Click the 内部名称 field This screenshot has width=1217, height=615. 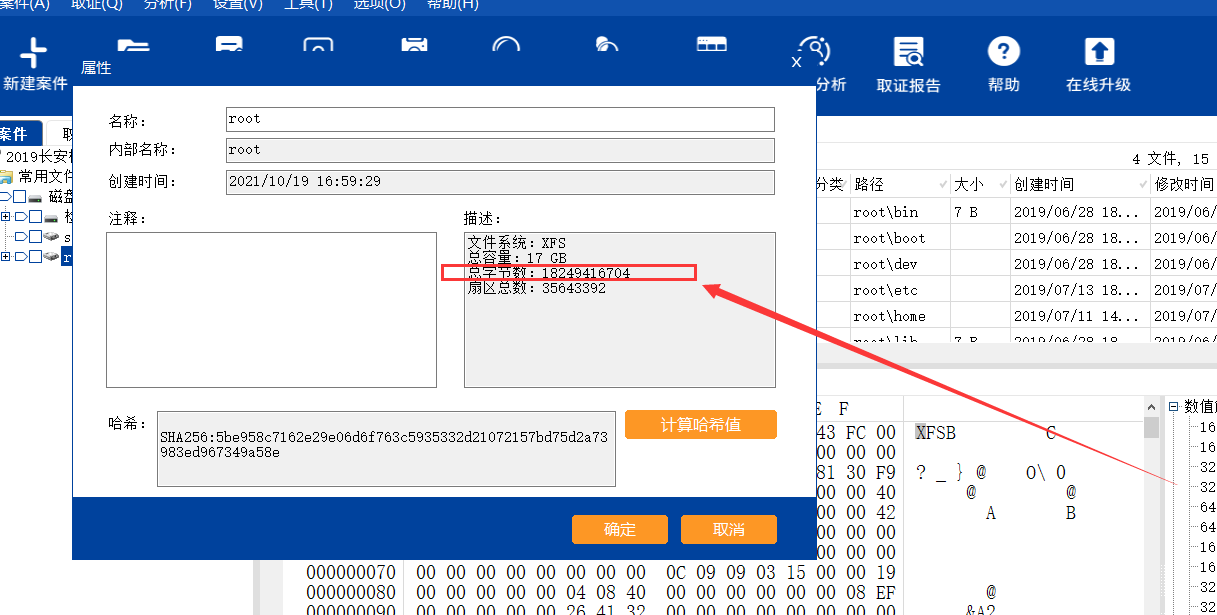(x=500, y=150)
